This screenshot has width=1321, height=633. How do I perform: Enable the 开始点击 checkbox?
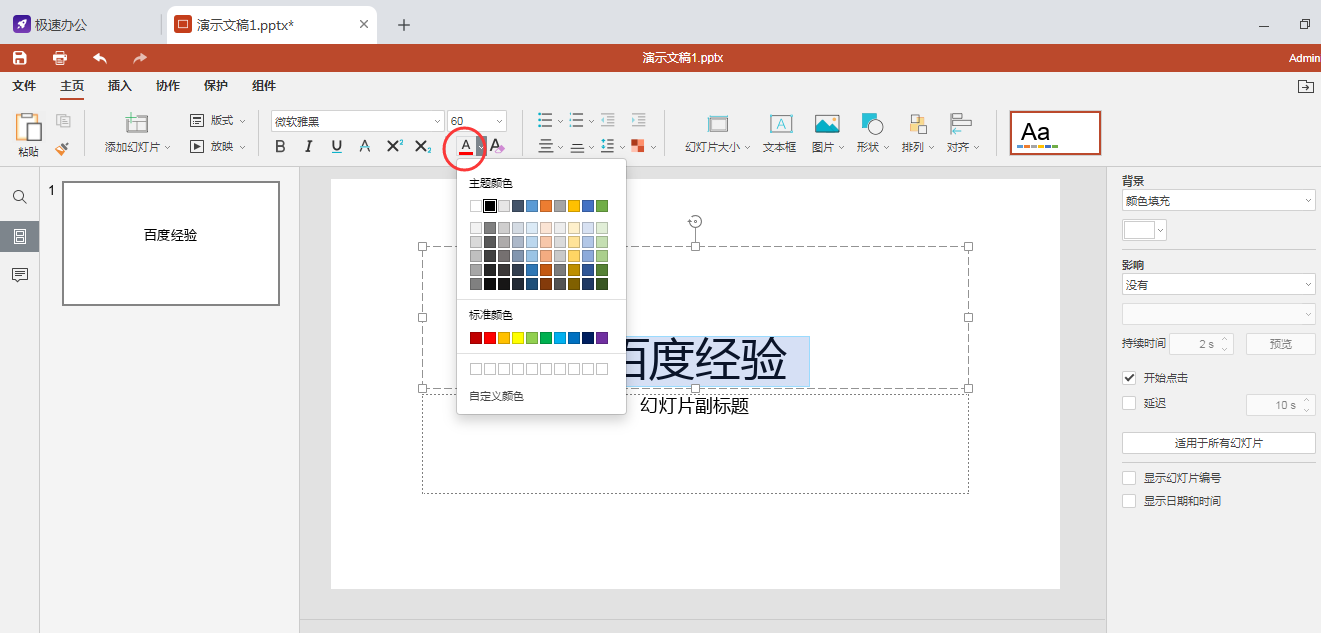point(1129,377)
